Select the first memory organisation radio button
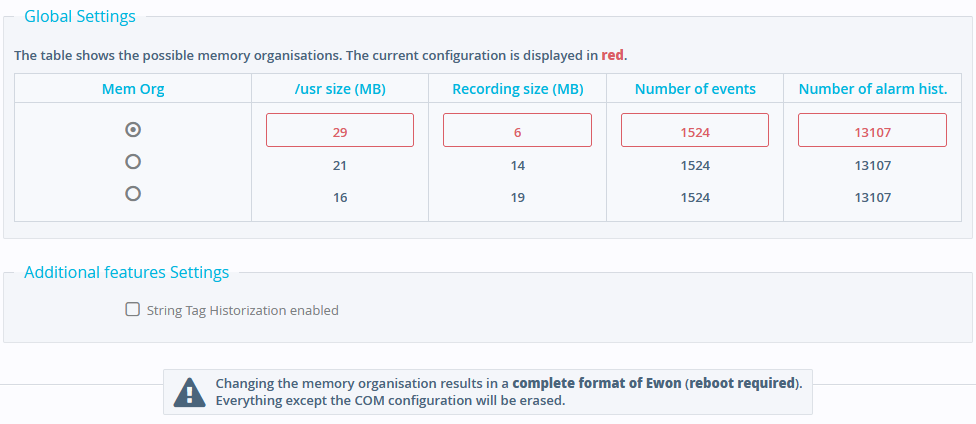The image size is (976, 424). (x=133, y=130)
